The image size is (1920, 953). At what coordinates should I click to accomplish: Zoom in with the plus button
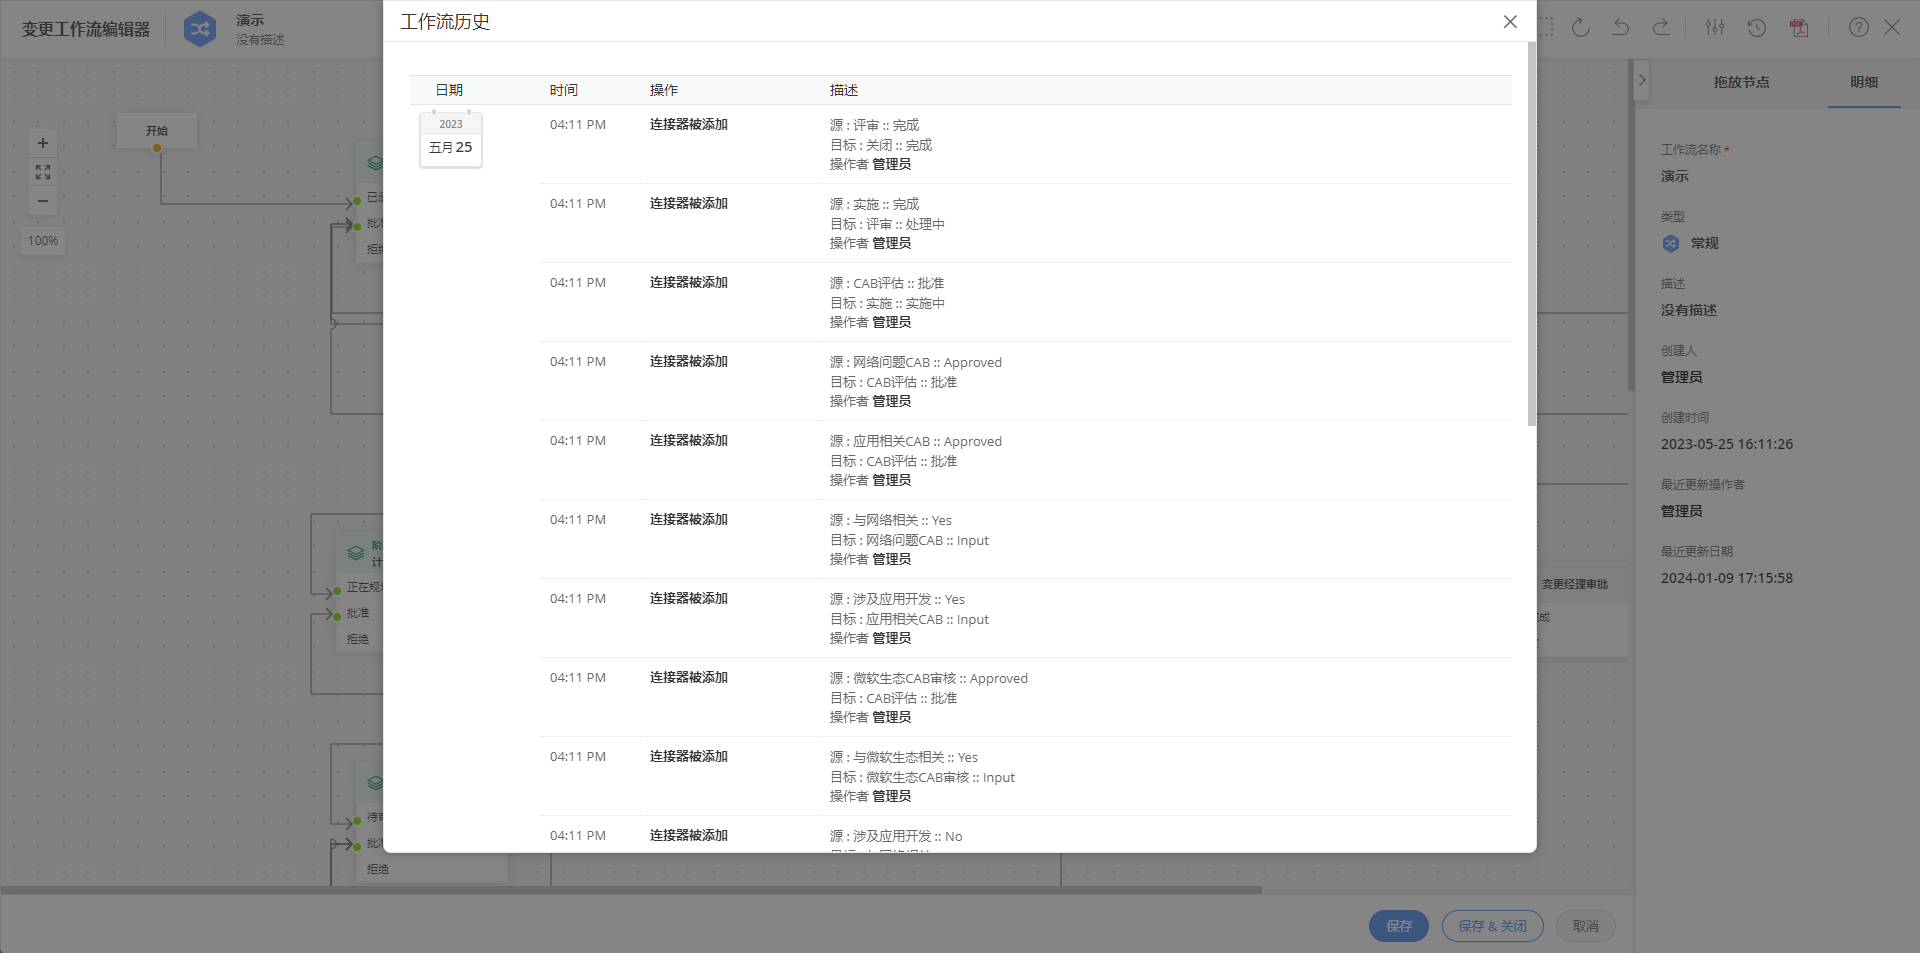click(x=43, y=143)
